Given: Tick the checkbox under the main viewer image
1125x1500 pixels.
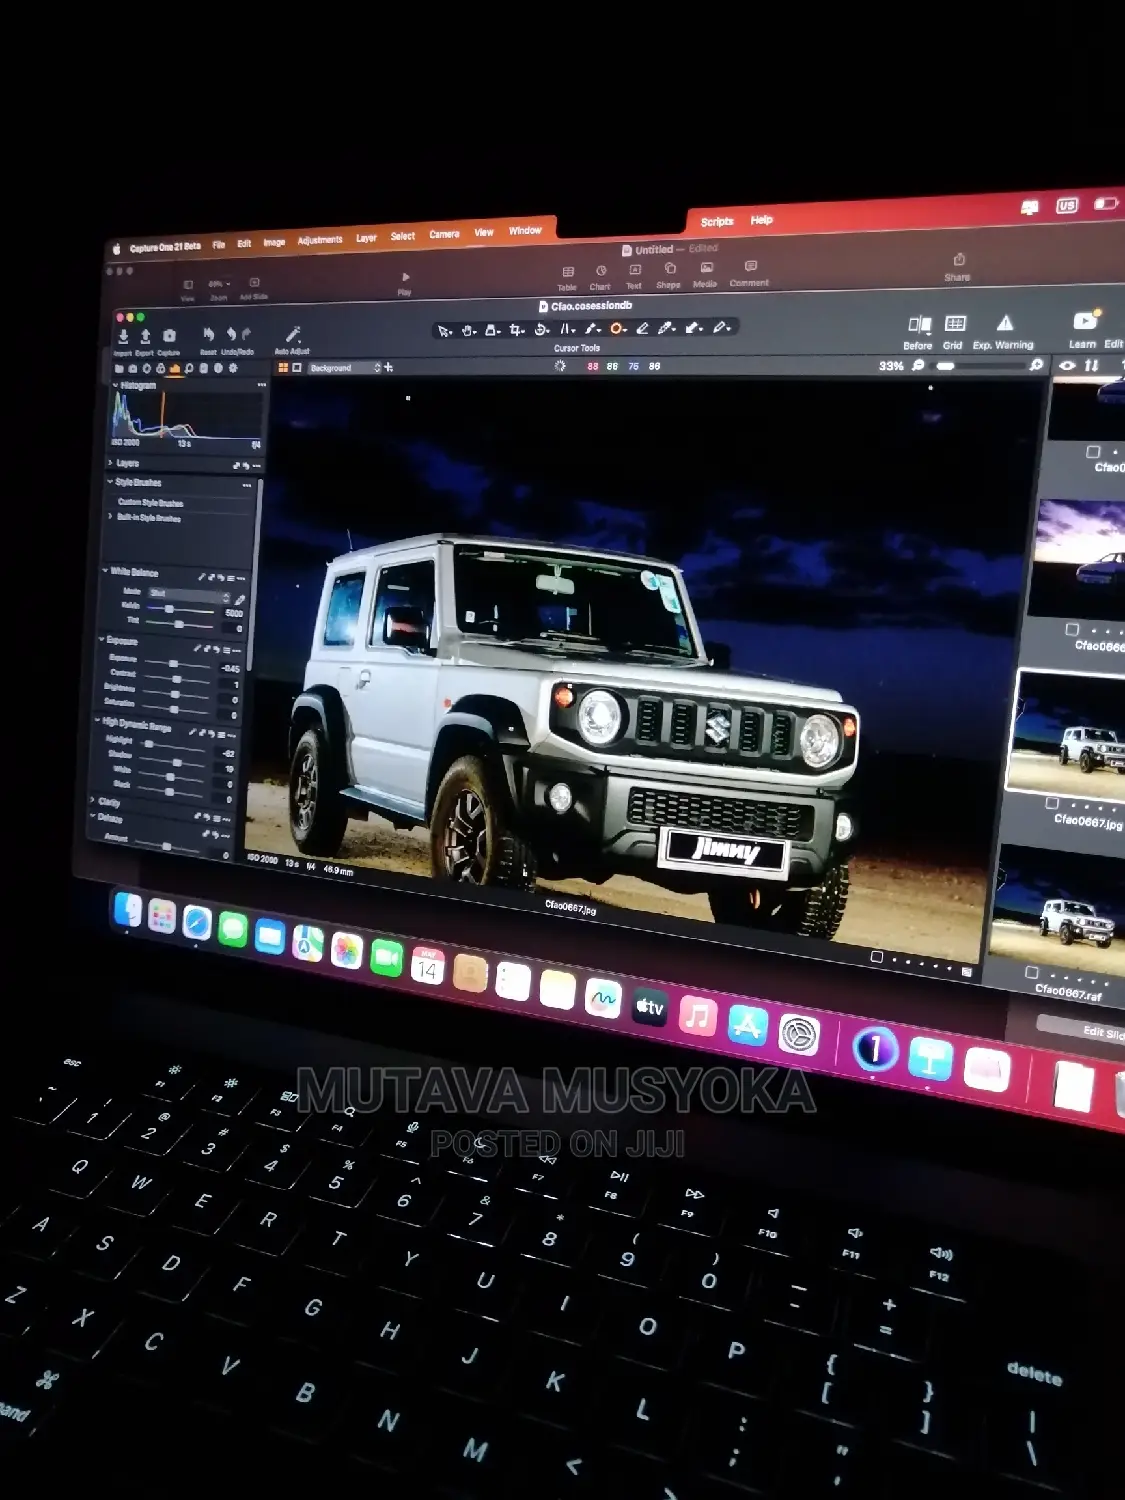Looking at the screenshot, I should (x=877, y=957).
